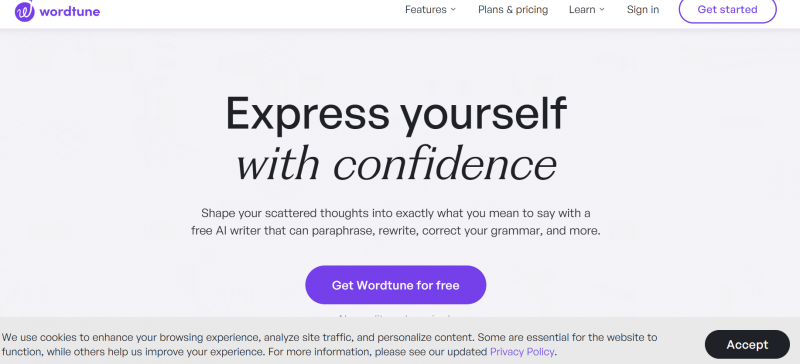
Task: Click the Express yourself headline
Action: click(396, 114)
